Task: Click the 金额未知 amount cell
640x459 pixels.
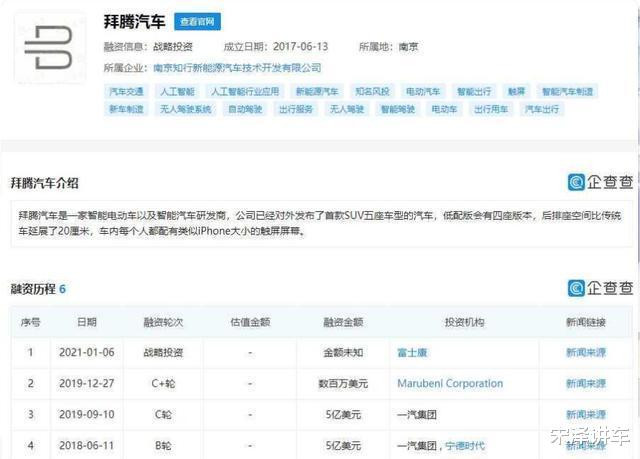Action: tap(343, 353)
